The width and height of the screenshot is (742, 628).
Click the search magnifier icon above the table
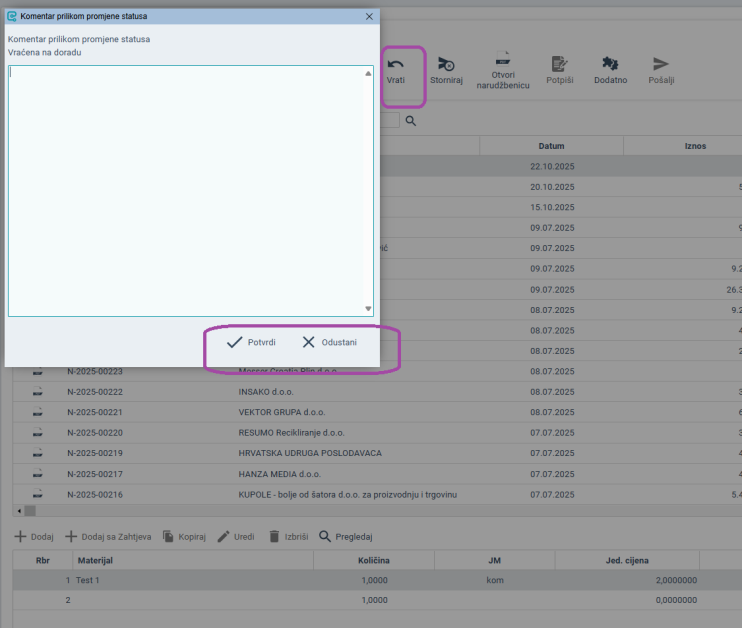coord(410,121)
